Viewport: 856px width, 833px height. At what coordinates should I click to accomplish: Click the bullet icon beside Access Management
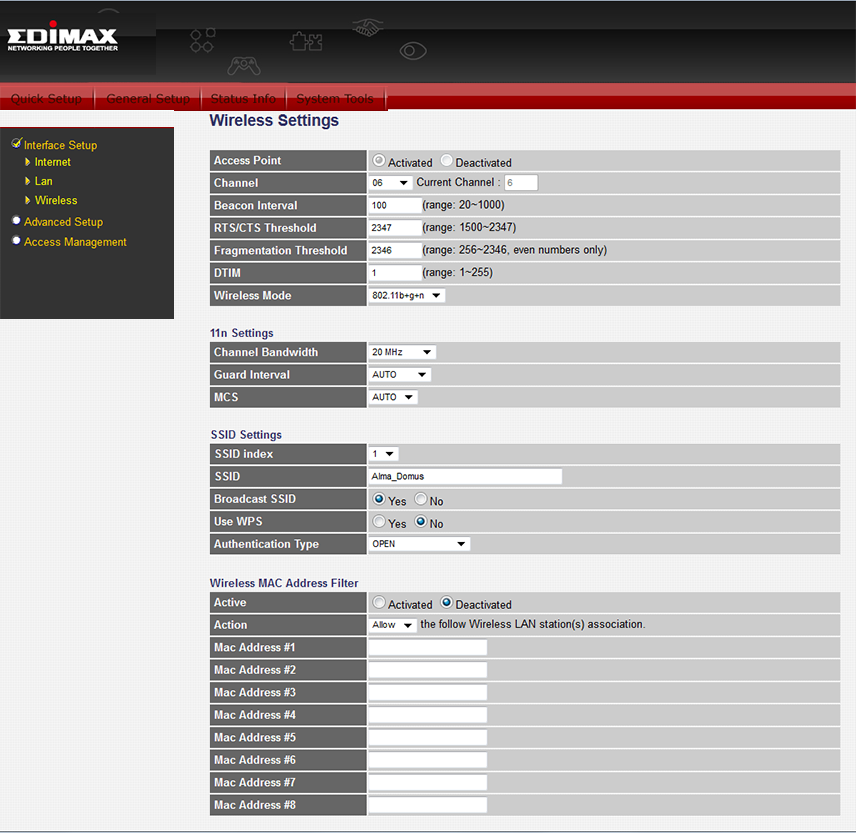click(16, 241)
